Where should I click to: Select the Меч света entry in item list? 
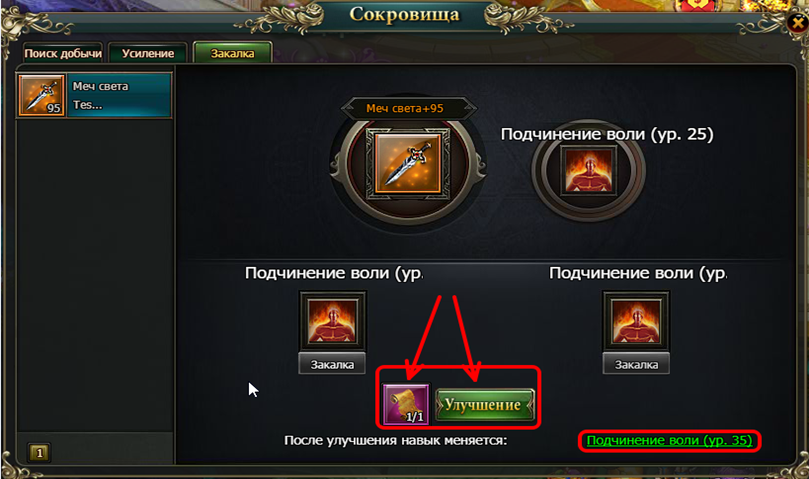click(x=94, y=95)
